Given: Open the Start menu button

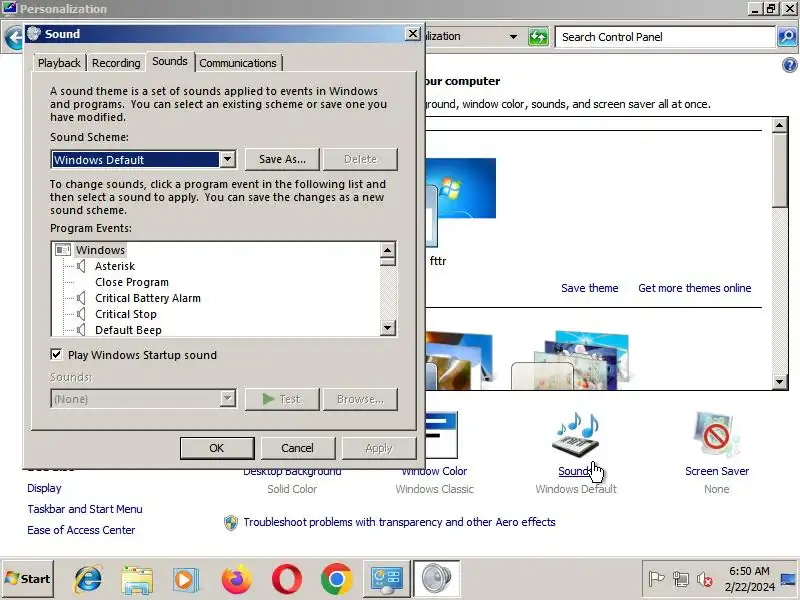Looking at the screenshot, I should tap(28, 579).
